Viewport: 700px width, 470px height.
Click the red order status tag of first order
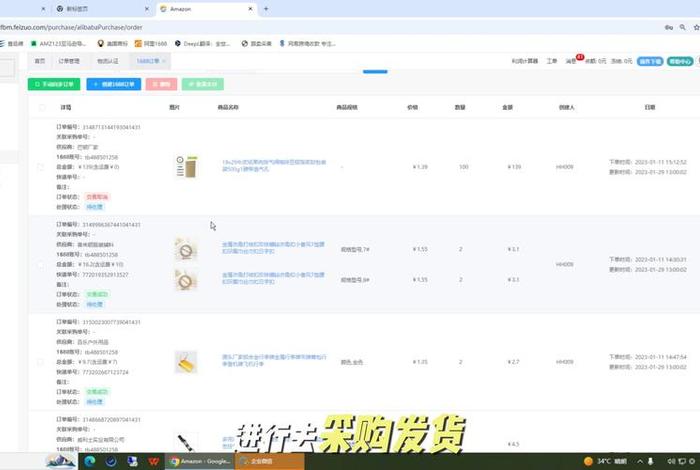(x=97, y=197)
